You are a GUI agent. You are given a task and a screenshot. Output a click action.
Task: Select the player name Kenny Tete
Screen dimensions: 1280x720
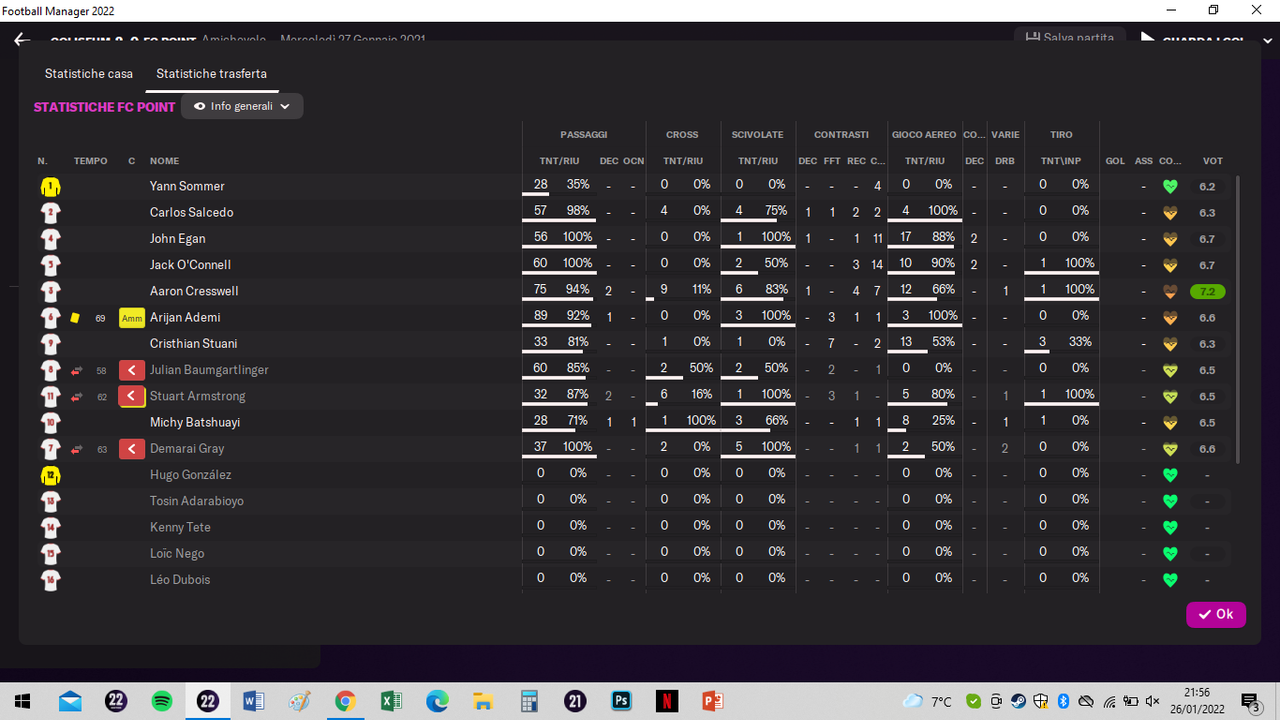(x=180, y=527)
